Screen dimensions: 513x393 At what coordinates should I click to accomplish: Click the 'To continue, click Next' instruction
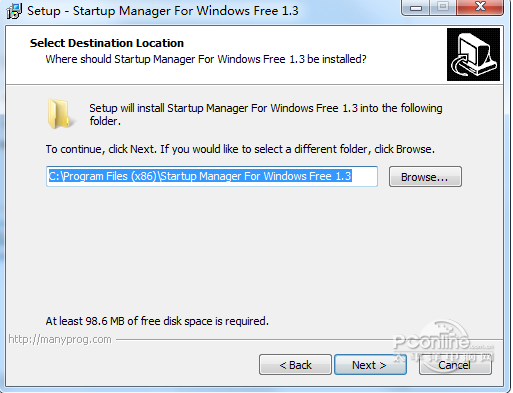(x=240, y=149)
